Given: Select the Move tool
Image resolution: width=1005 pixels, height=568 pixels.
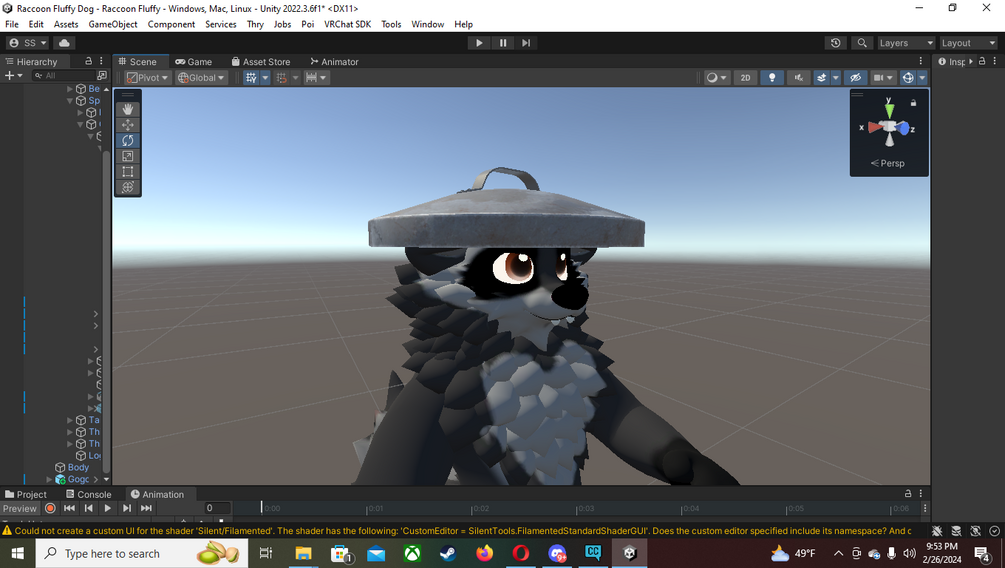Looking at the screenshot, I should coord(128,125).
